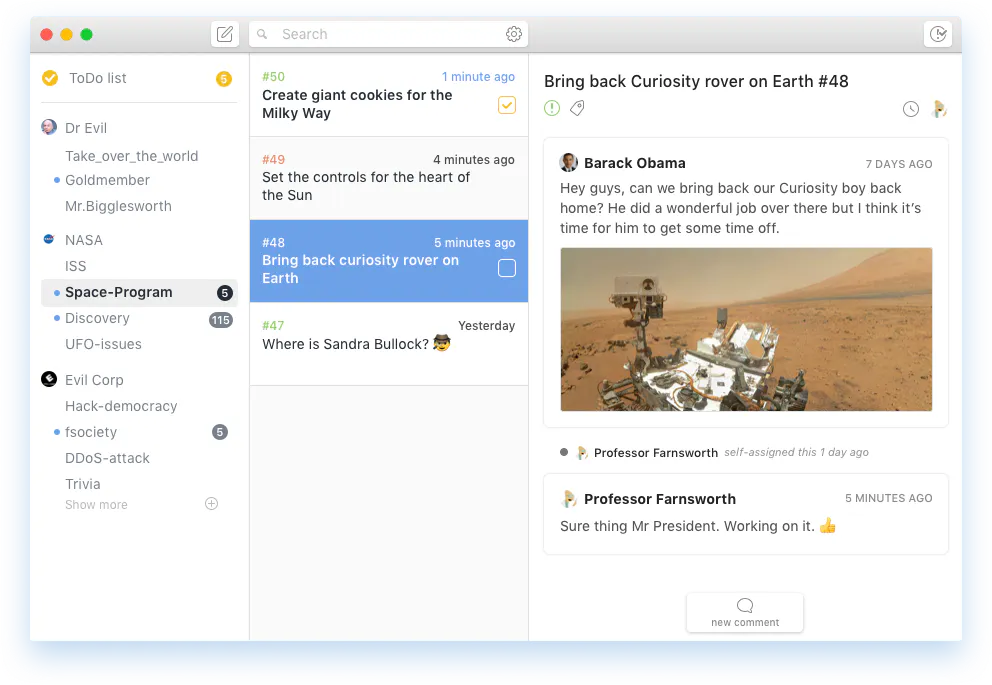Click the badge 5 on ToDo list
This screenshot has width=992, height=685.
click(223, 78)
